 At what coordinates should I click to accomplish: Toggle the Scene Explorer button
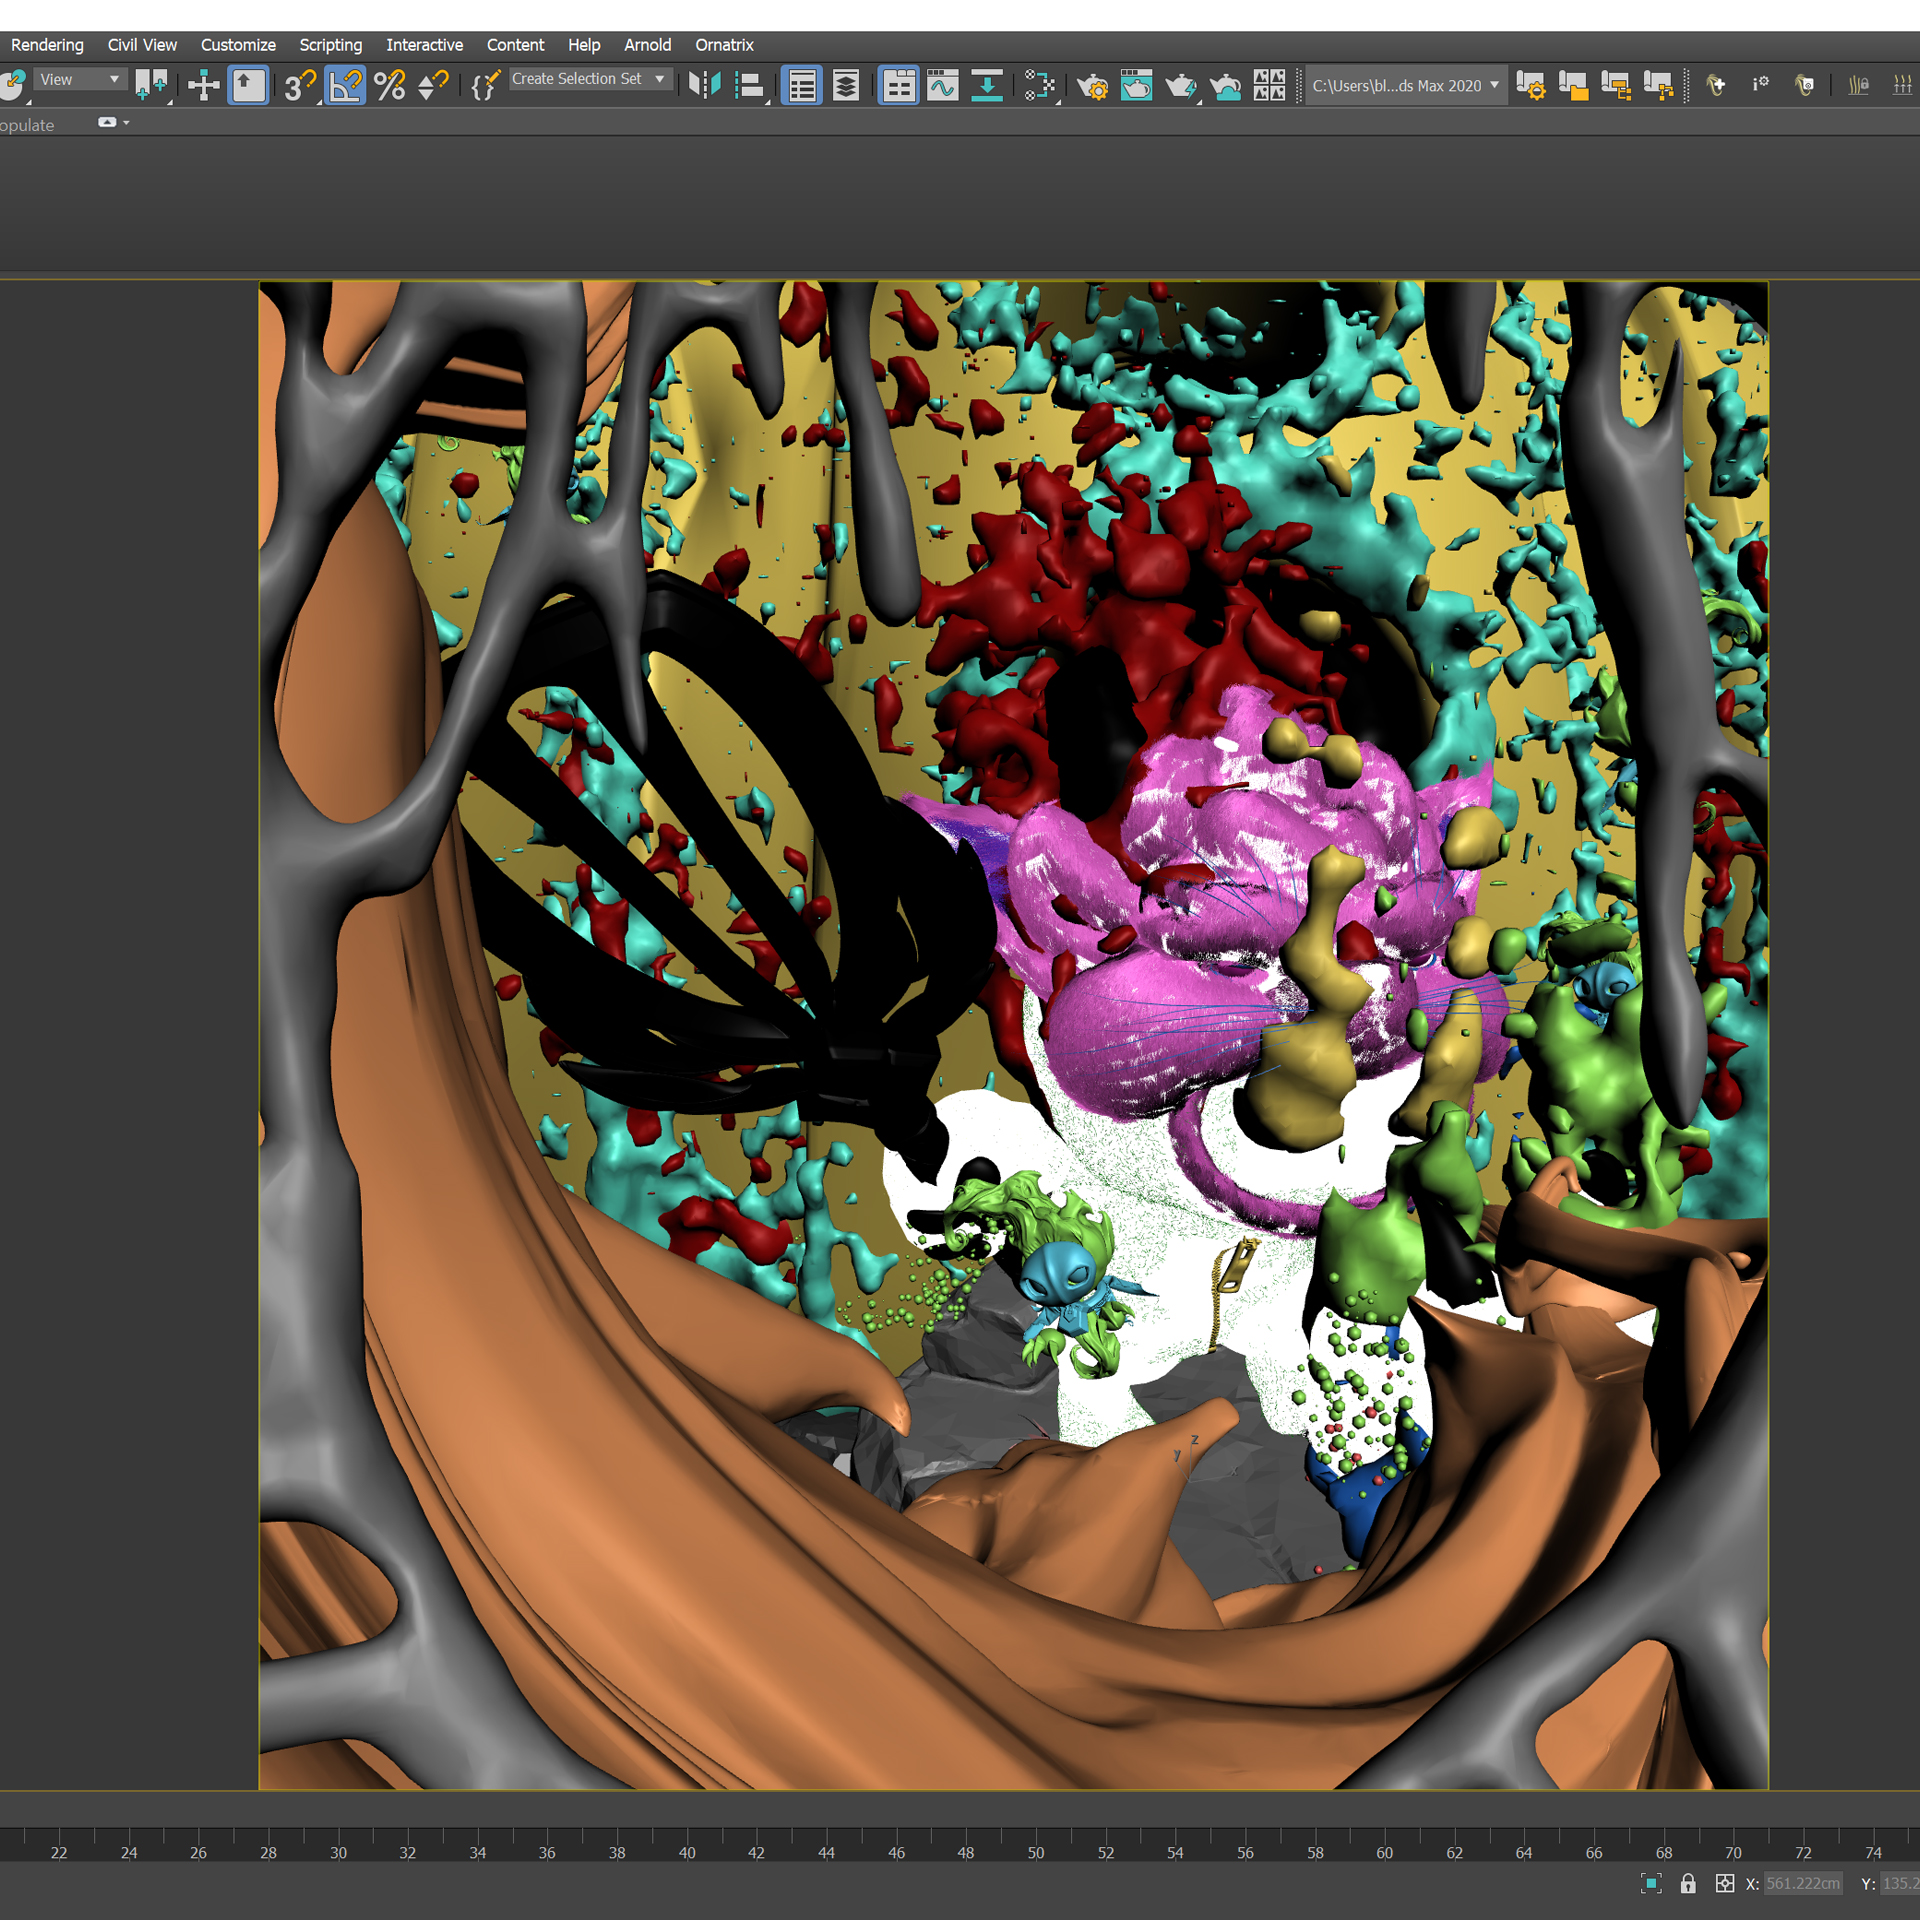coord(802,86)
